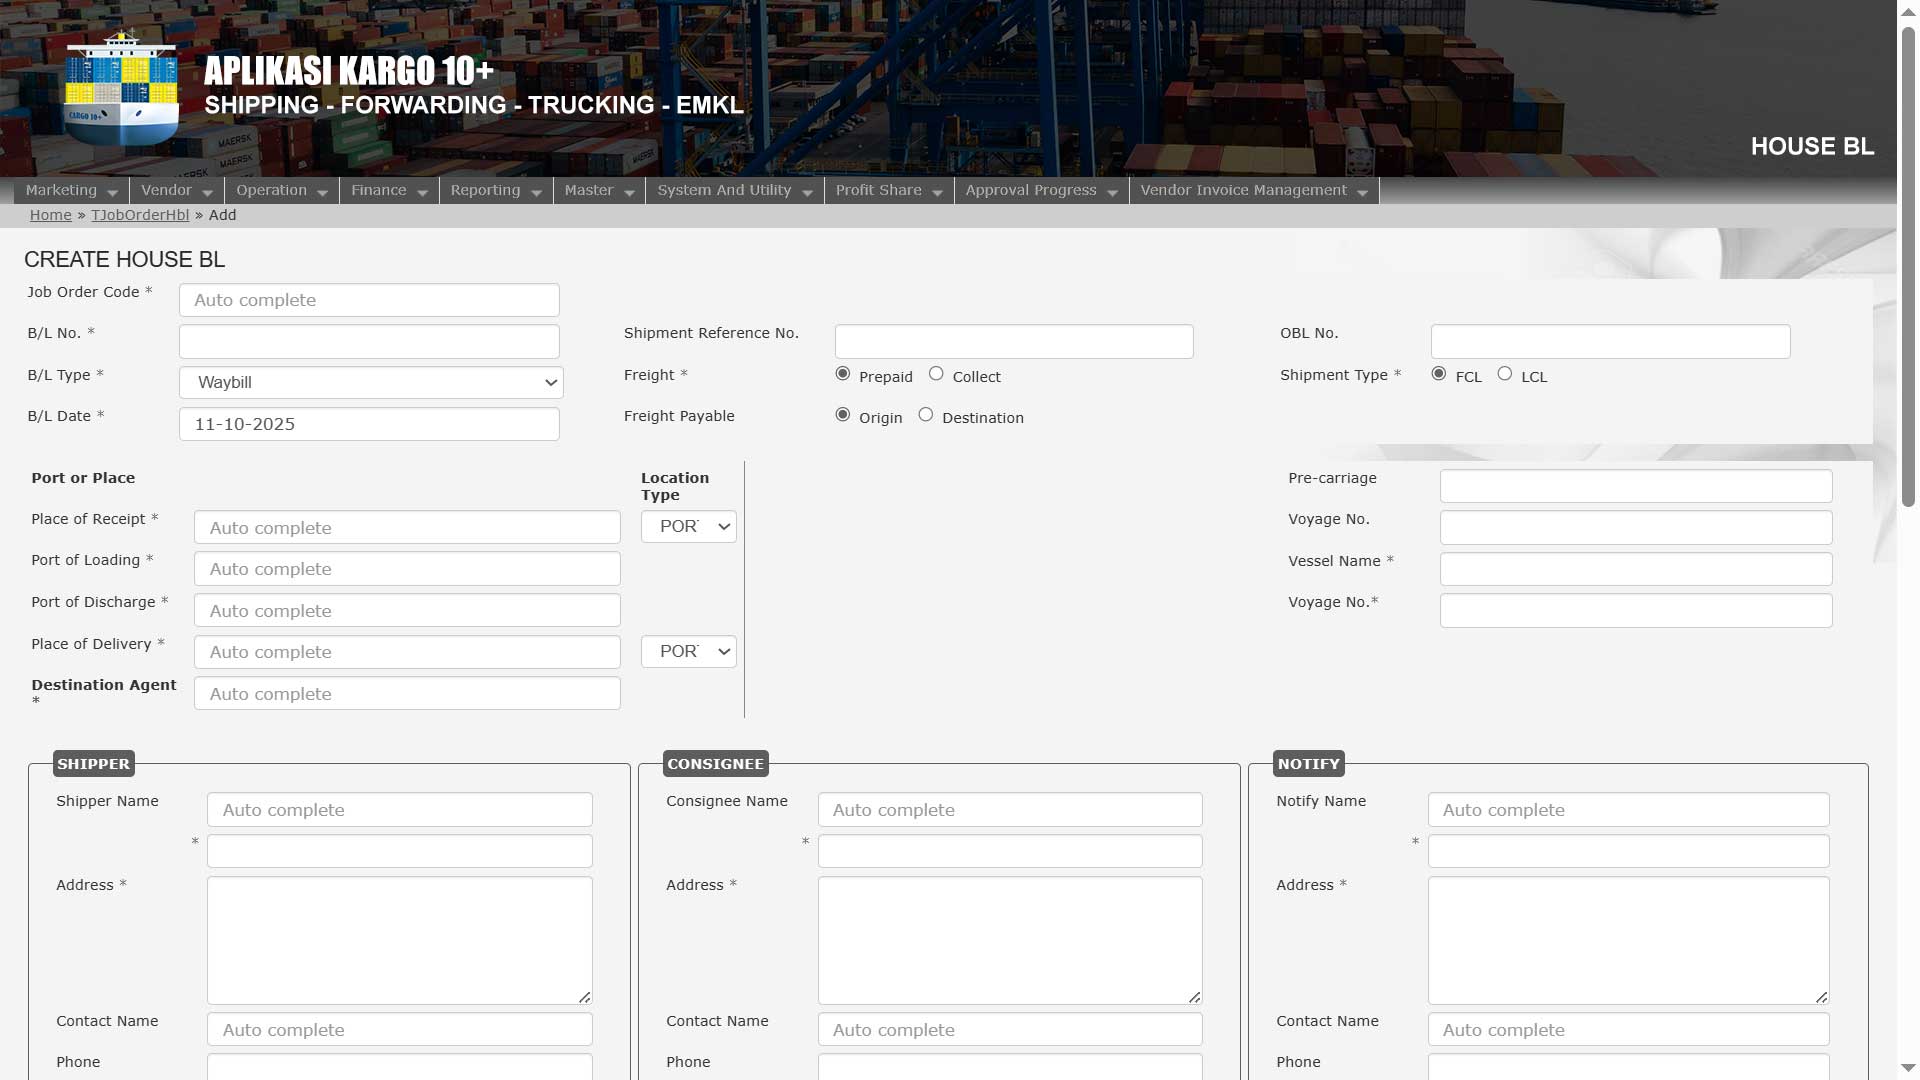Select LCL shipment type
The width and height of the screenshot is (1920, 1080).
(x=1505, y=374)
